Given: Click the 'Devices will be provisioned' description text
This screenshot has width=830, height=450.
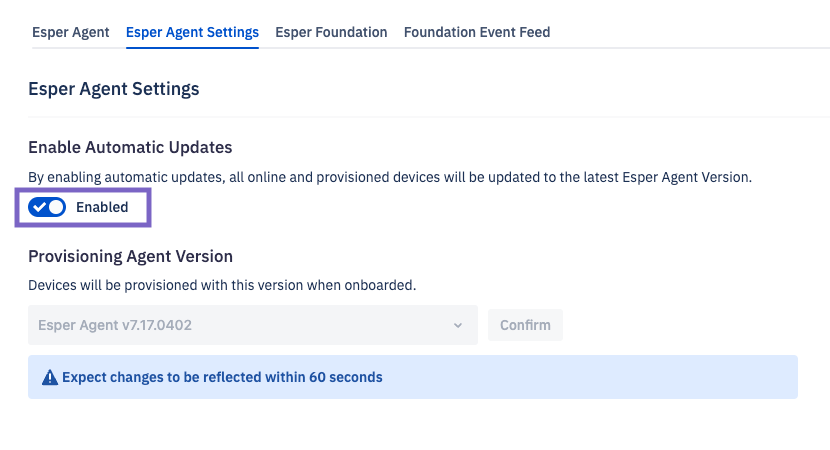Looking at the screenshot, I should [x=221, y=285].
